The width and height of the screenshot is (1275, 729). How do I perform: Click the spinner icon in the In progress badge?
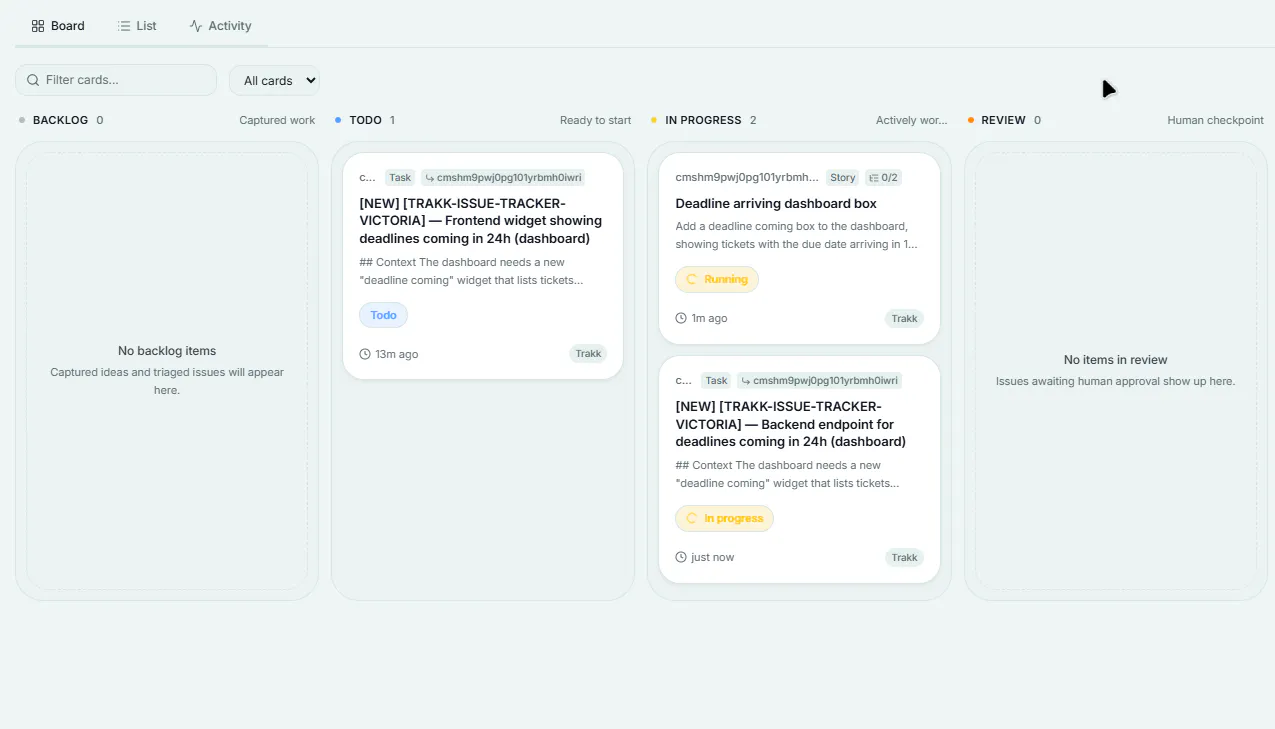click(x=691, y=519)
